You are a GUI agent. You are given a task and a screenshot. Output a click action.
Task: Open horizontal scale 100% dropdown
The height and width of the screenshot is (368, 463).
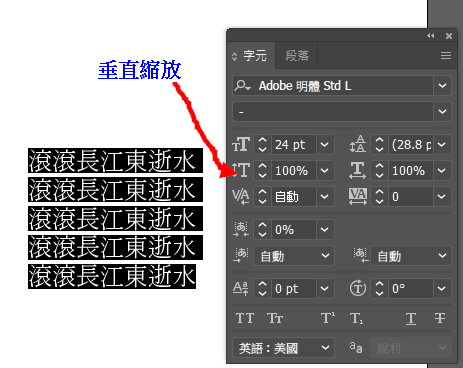tap(442, 171)
